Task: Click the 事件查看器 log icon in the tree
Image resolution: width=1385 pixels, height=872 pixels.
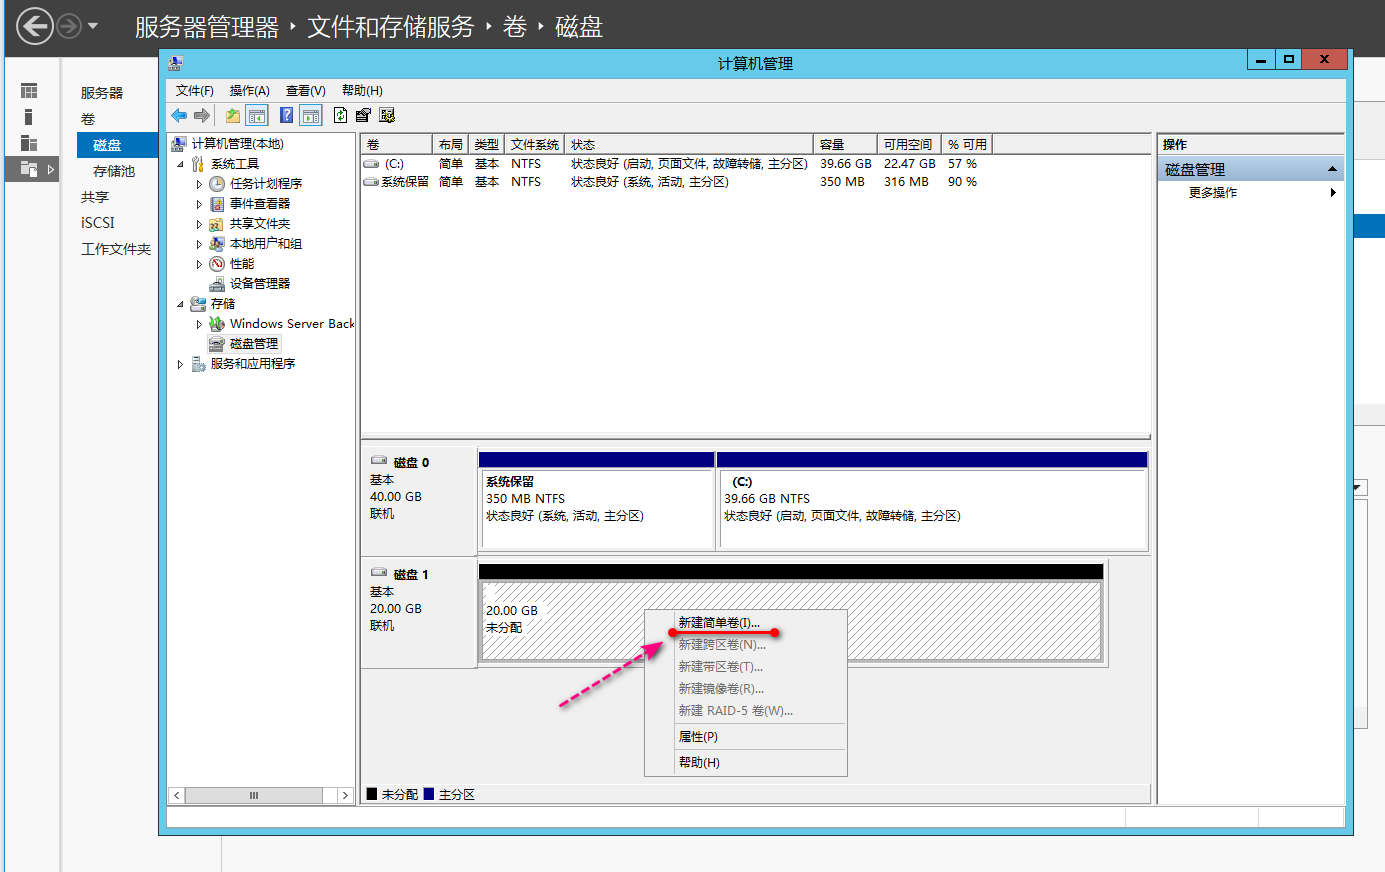Action: click(217, 204)
